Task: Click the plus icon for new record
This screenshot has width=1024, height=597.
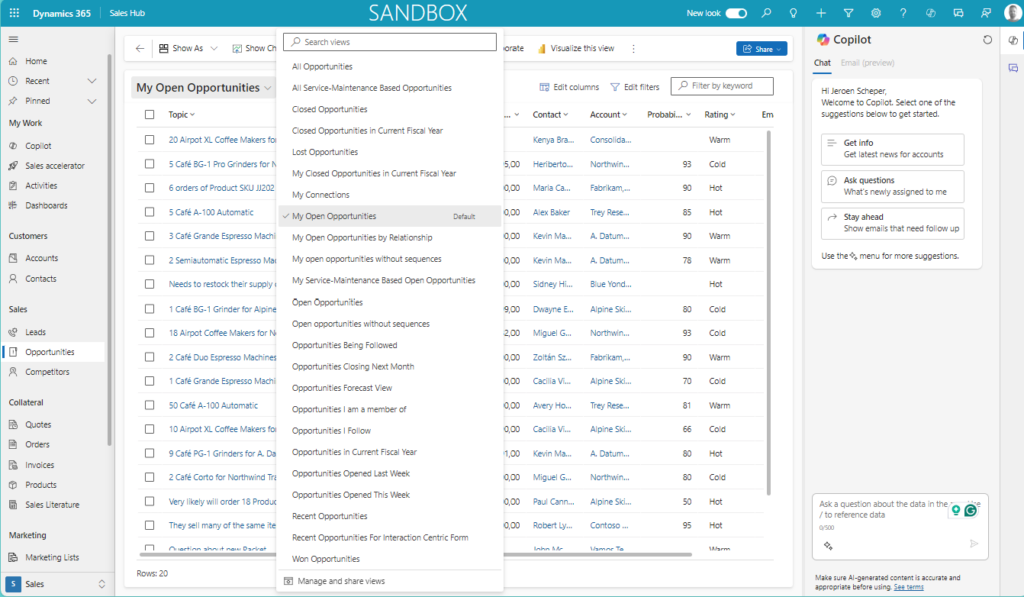Action: point(821,13)
